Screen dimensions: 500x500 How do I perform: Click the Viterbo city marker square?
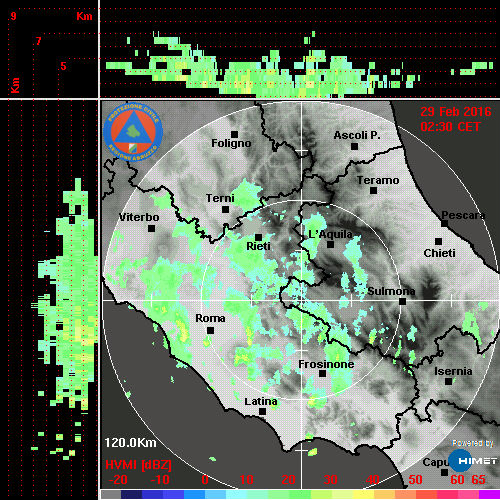pos(151,229)
